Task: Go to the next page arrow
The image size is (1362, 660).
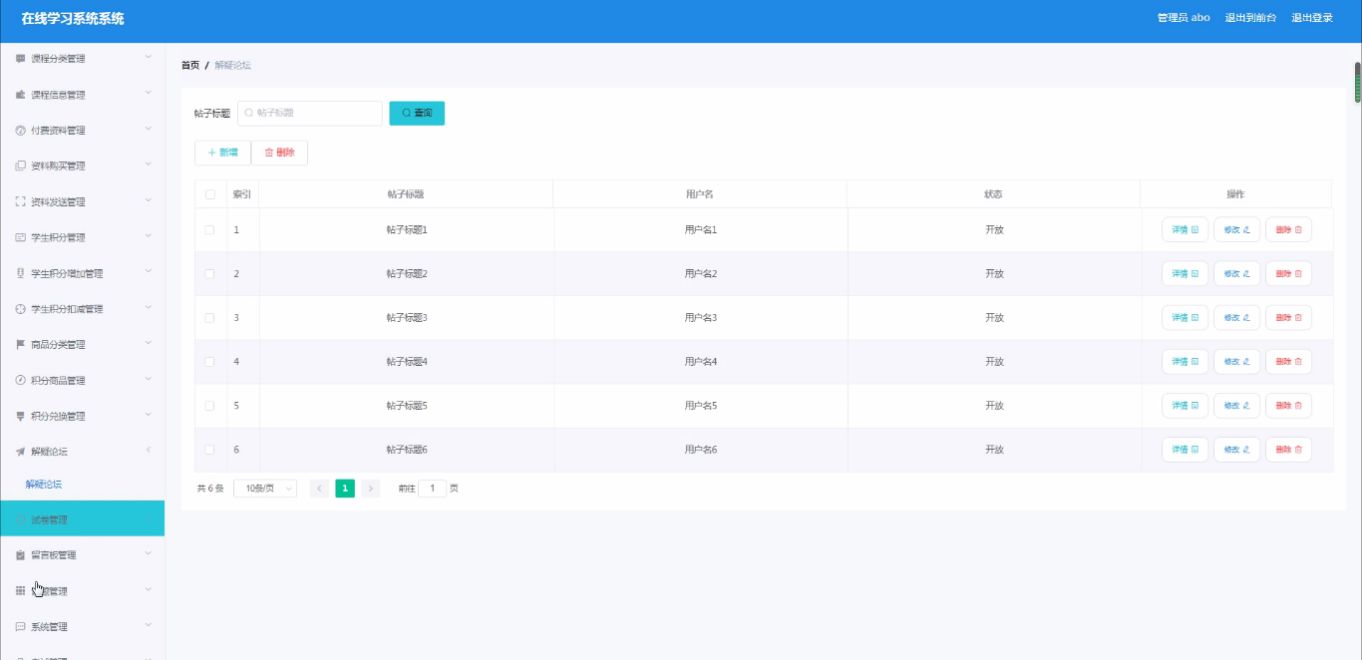Action: coord(371,489)
